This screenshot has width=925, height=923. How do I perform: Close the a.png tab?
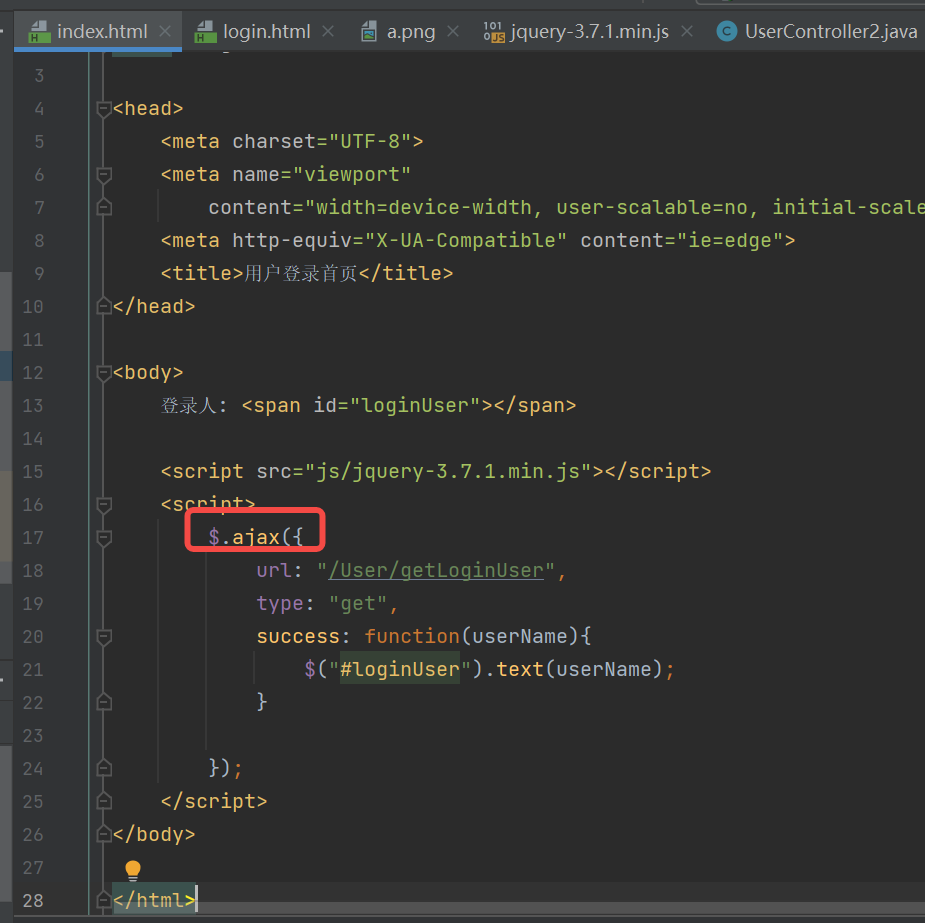pyautogui.click(x=452, y=31)
